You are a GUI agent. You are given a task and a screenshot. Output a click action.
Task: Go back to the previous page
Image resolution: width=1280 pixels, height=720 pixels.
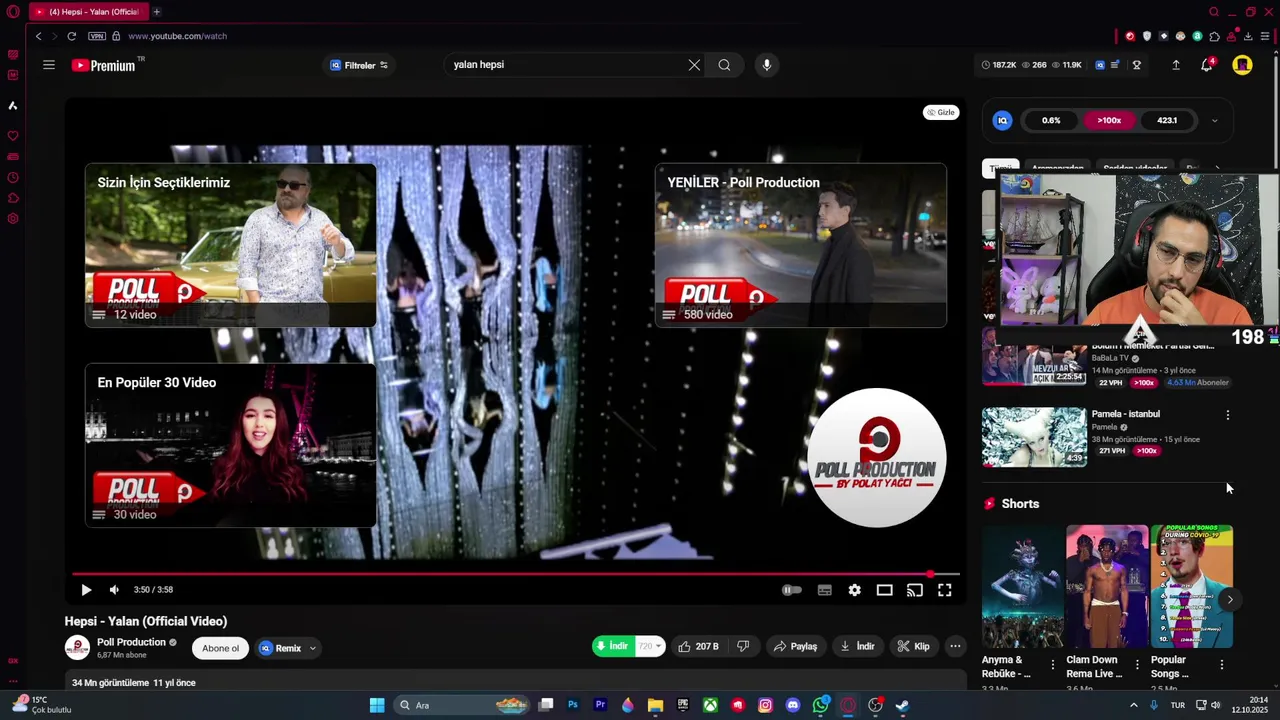coord(38,36)
